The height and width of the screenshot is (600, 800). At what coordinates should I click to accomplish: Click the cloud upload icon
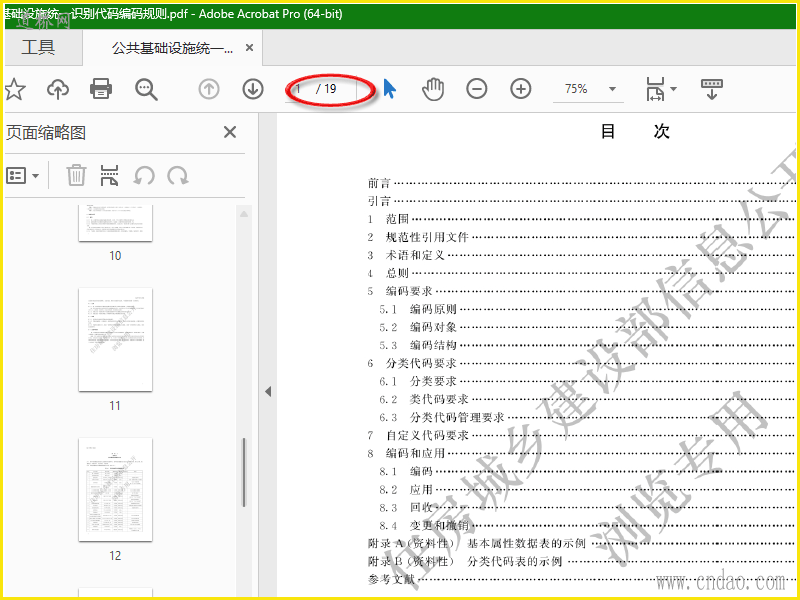coord(58,89)
